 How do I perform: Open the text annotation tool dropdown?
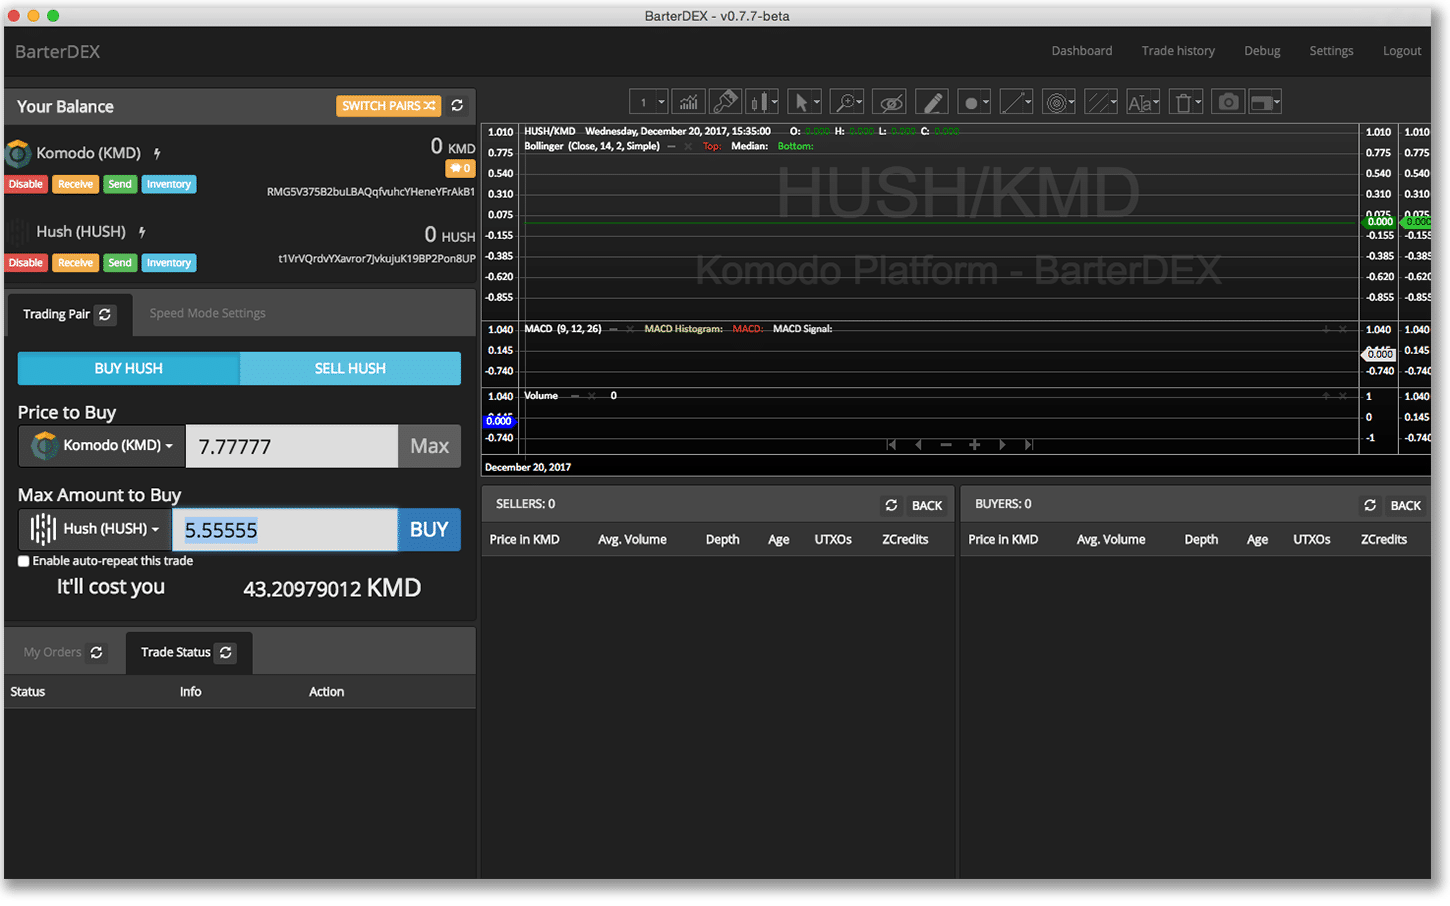(x=1143, y=102)
